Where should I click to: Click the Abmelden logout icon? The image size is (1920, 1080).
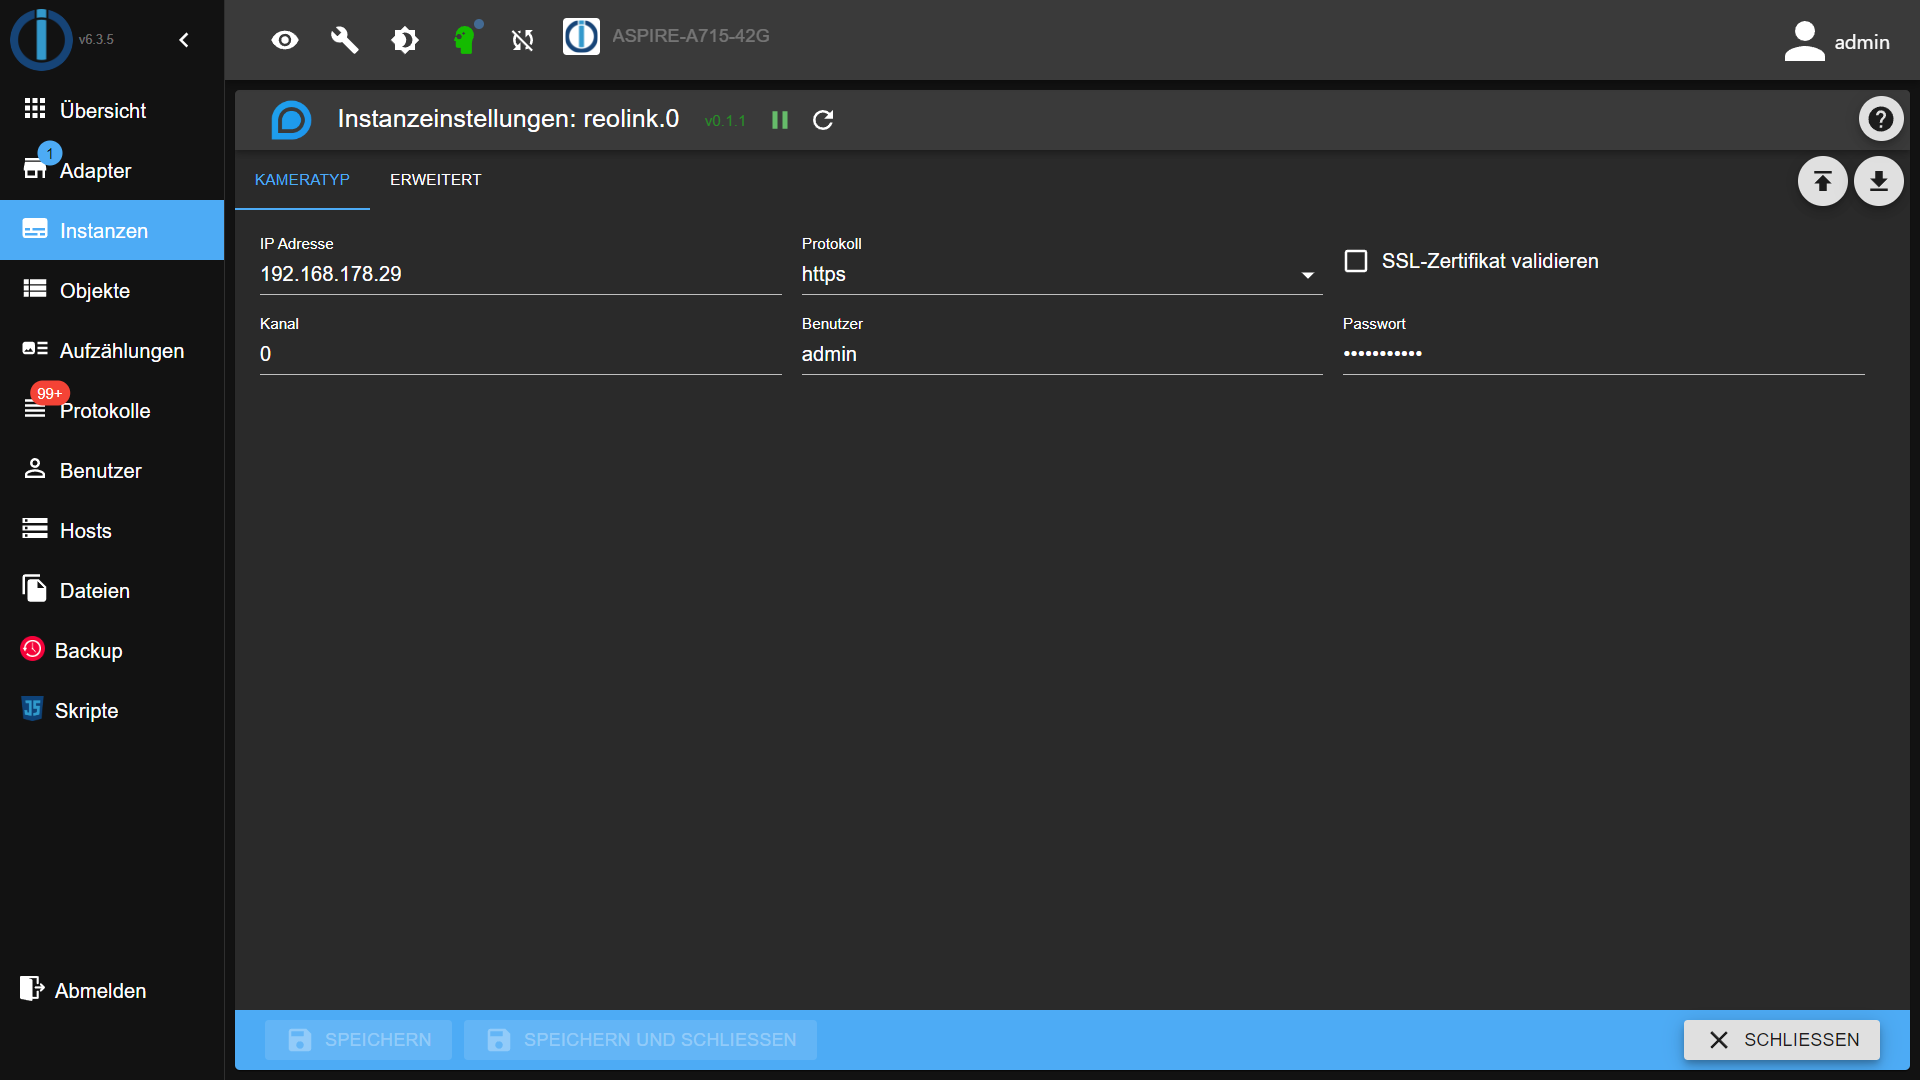tap(32, 989)
